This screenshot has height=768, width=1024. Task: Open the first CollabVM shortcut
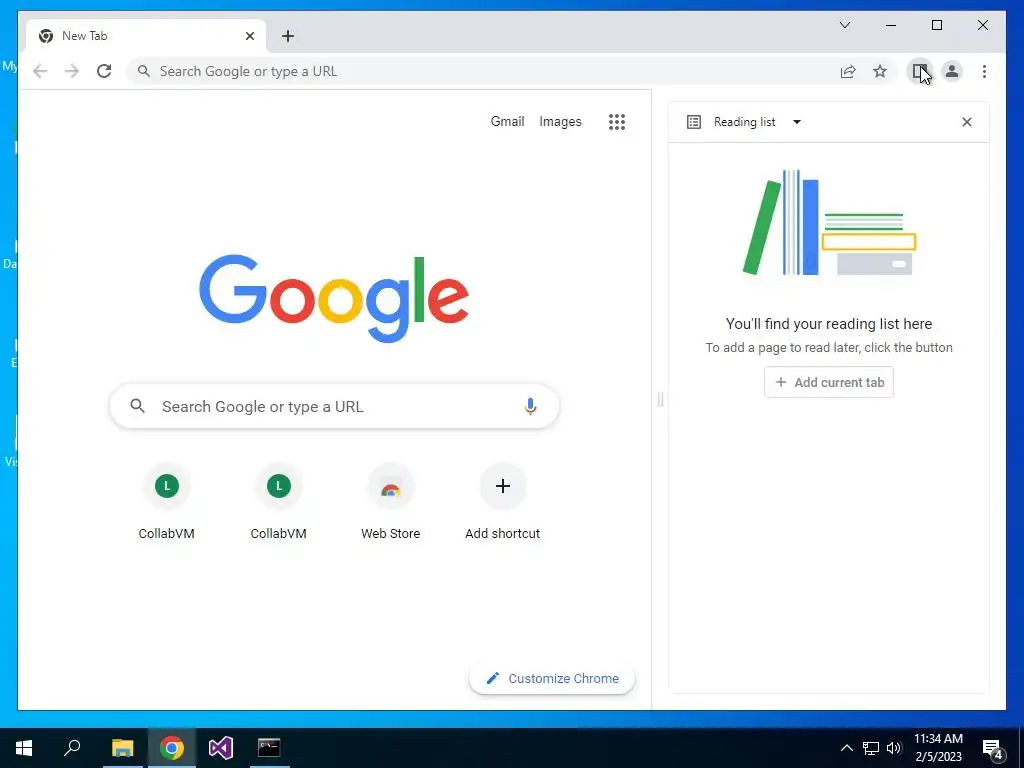167,502
